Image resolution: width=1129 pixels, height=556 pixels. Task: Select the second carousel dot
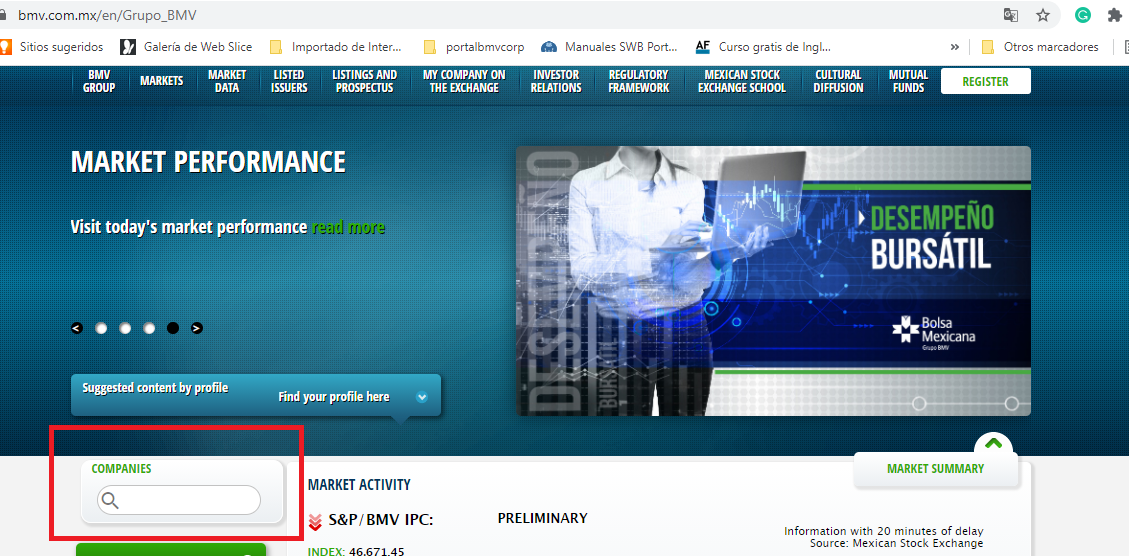[x=125, y=328]
